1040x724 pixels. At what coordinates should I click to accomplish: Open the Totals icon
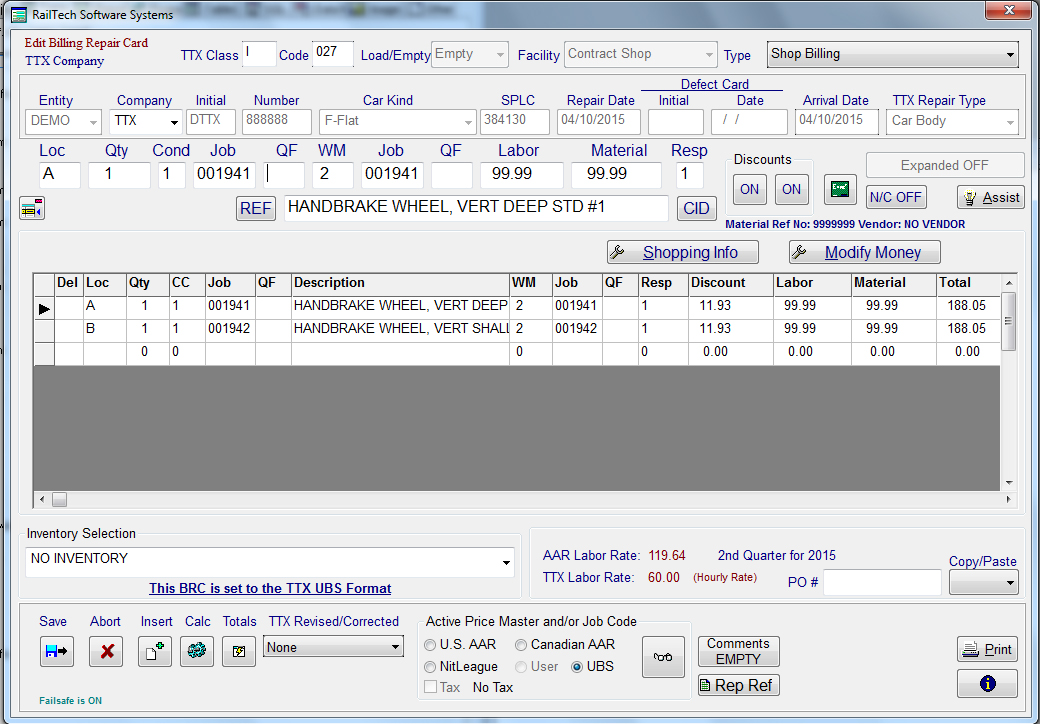(x=238, y=651)
